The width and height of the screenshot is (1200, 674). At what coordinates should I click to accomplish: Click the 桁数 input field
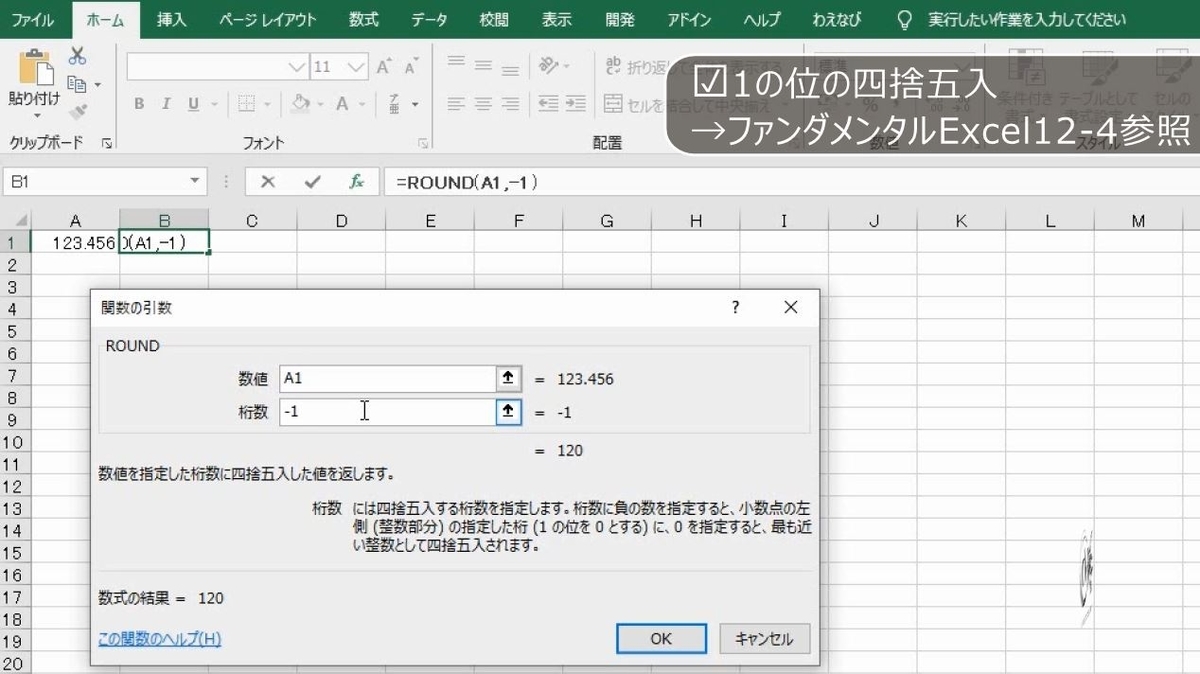point(388,411)
